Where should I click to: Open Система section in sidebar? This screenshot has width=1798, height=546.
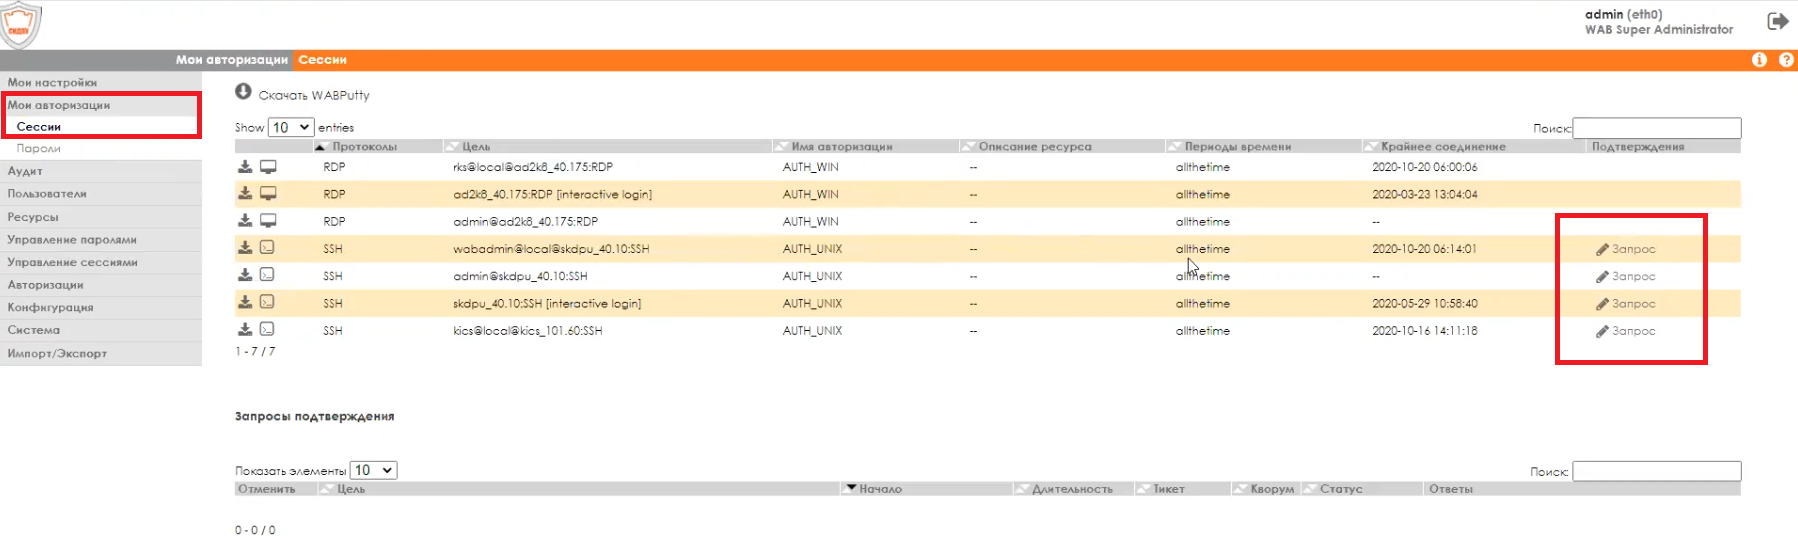coord(100,330)
